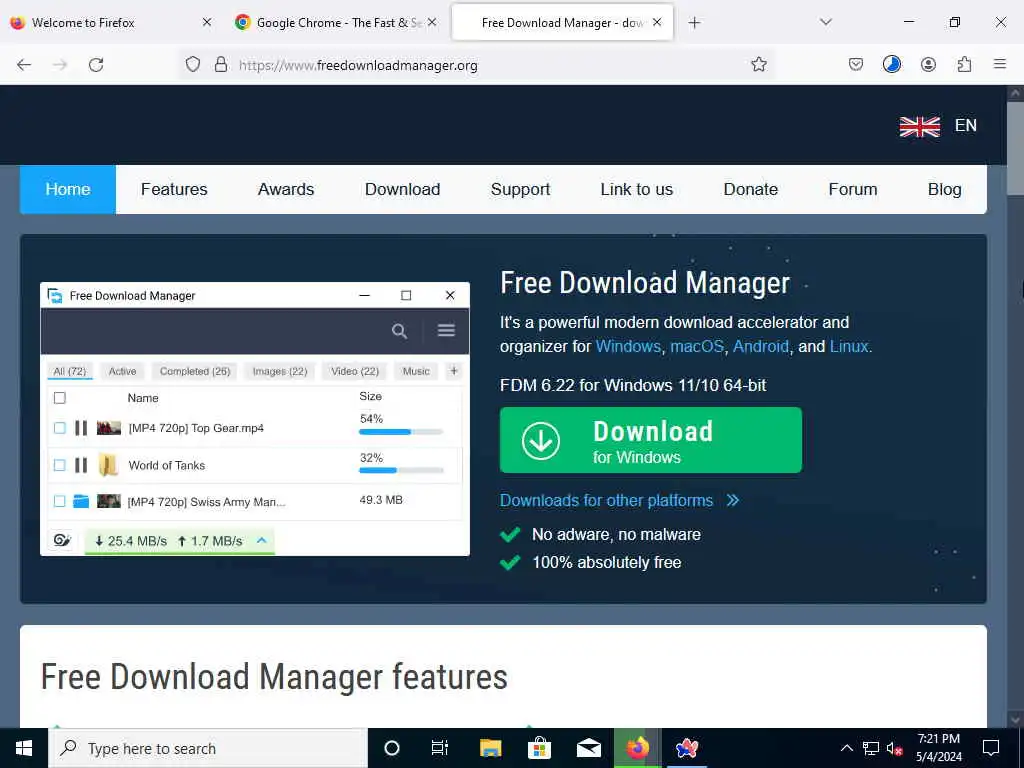Open the tracking protection shield icon
Viewport: 1024px width, 768px height.
[x=193, y=64]
